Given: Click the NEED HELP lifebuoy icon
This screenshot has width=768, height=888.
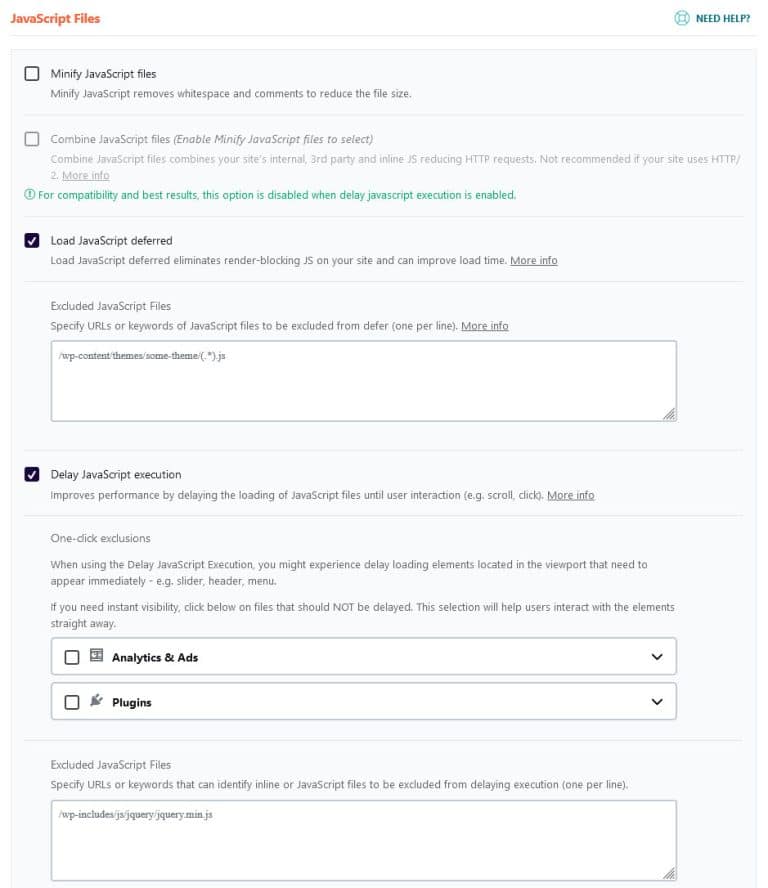Looking at the screenshot, I should click(682, 17).
